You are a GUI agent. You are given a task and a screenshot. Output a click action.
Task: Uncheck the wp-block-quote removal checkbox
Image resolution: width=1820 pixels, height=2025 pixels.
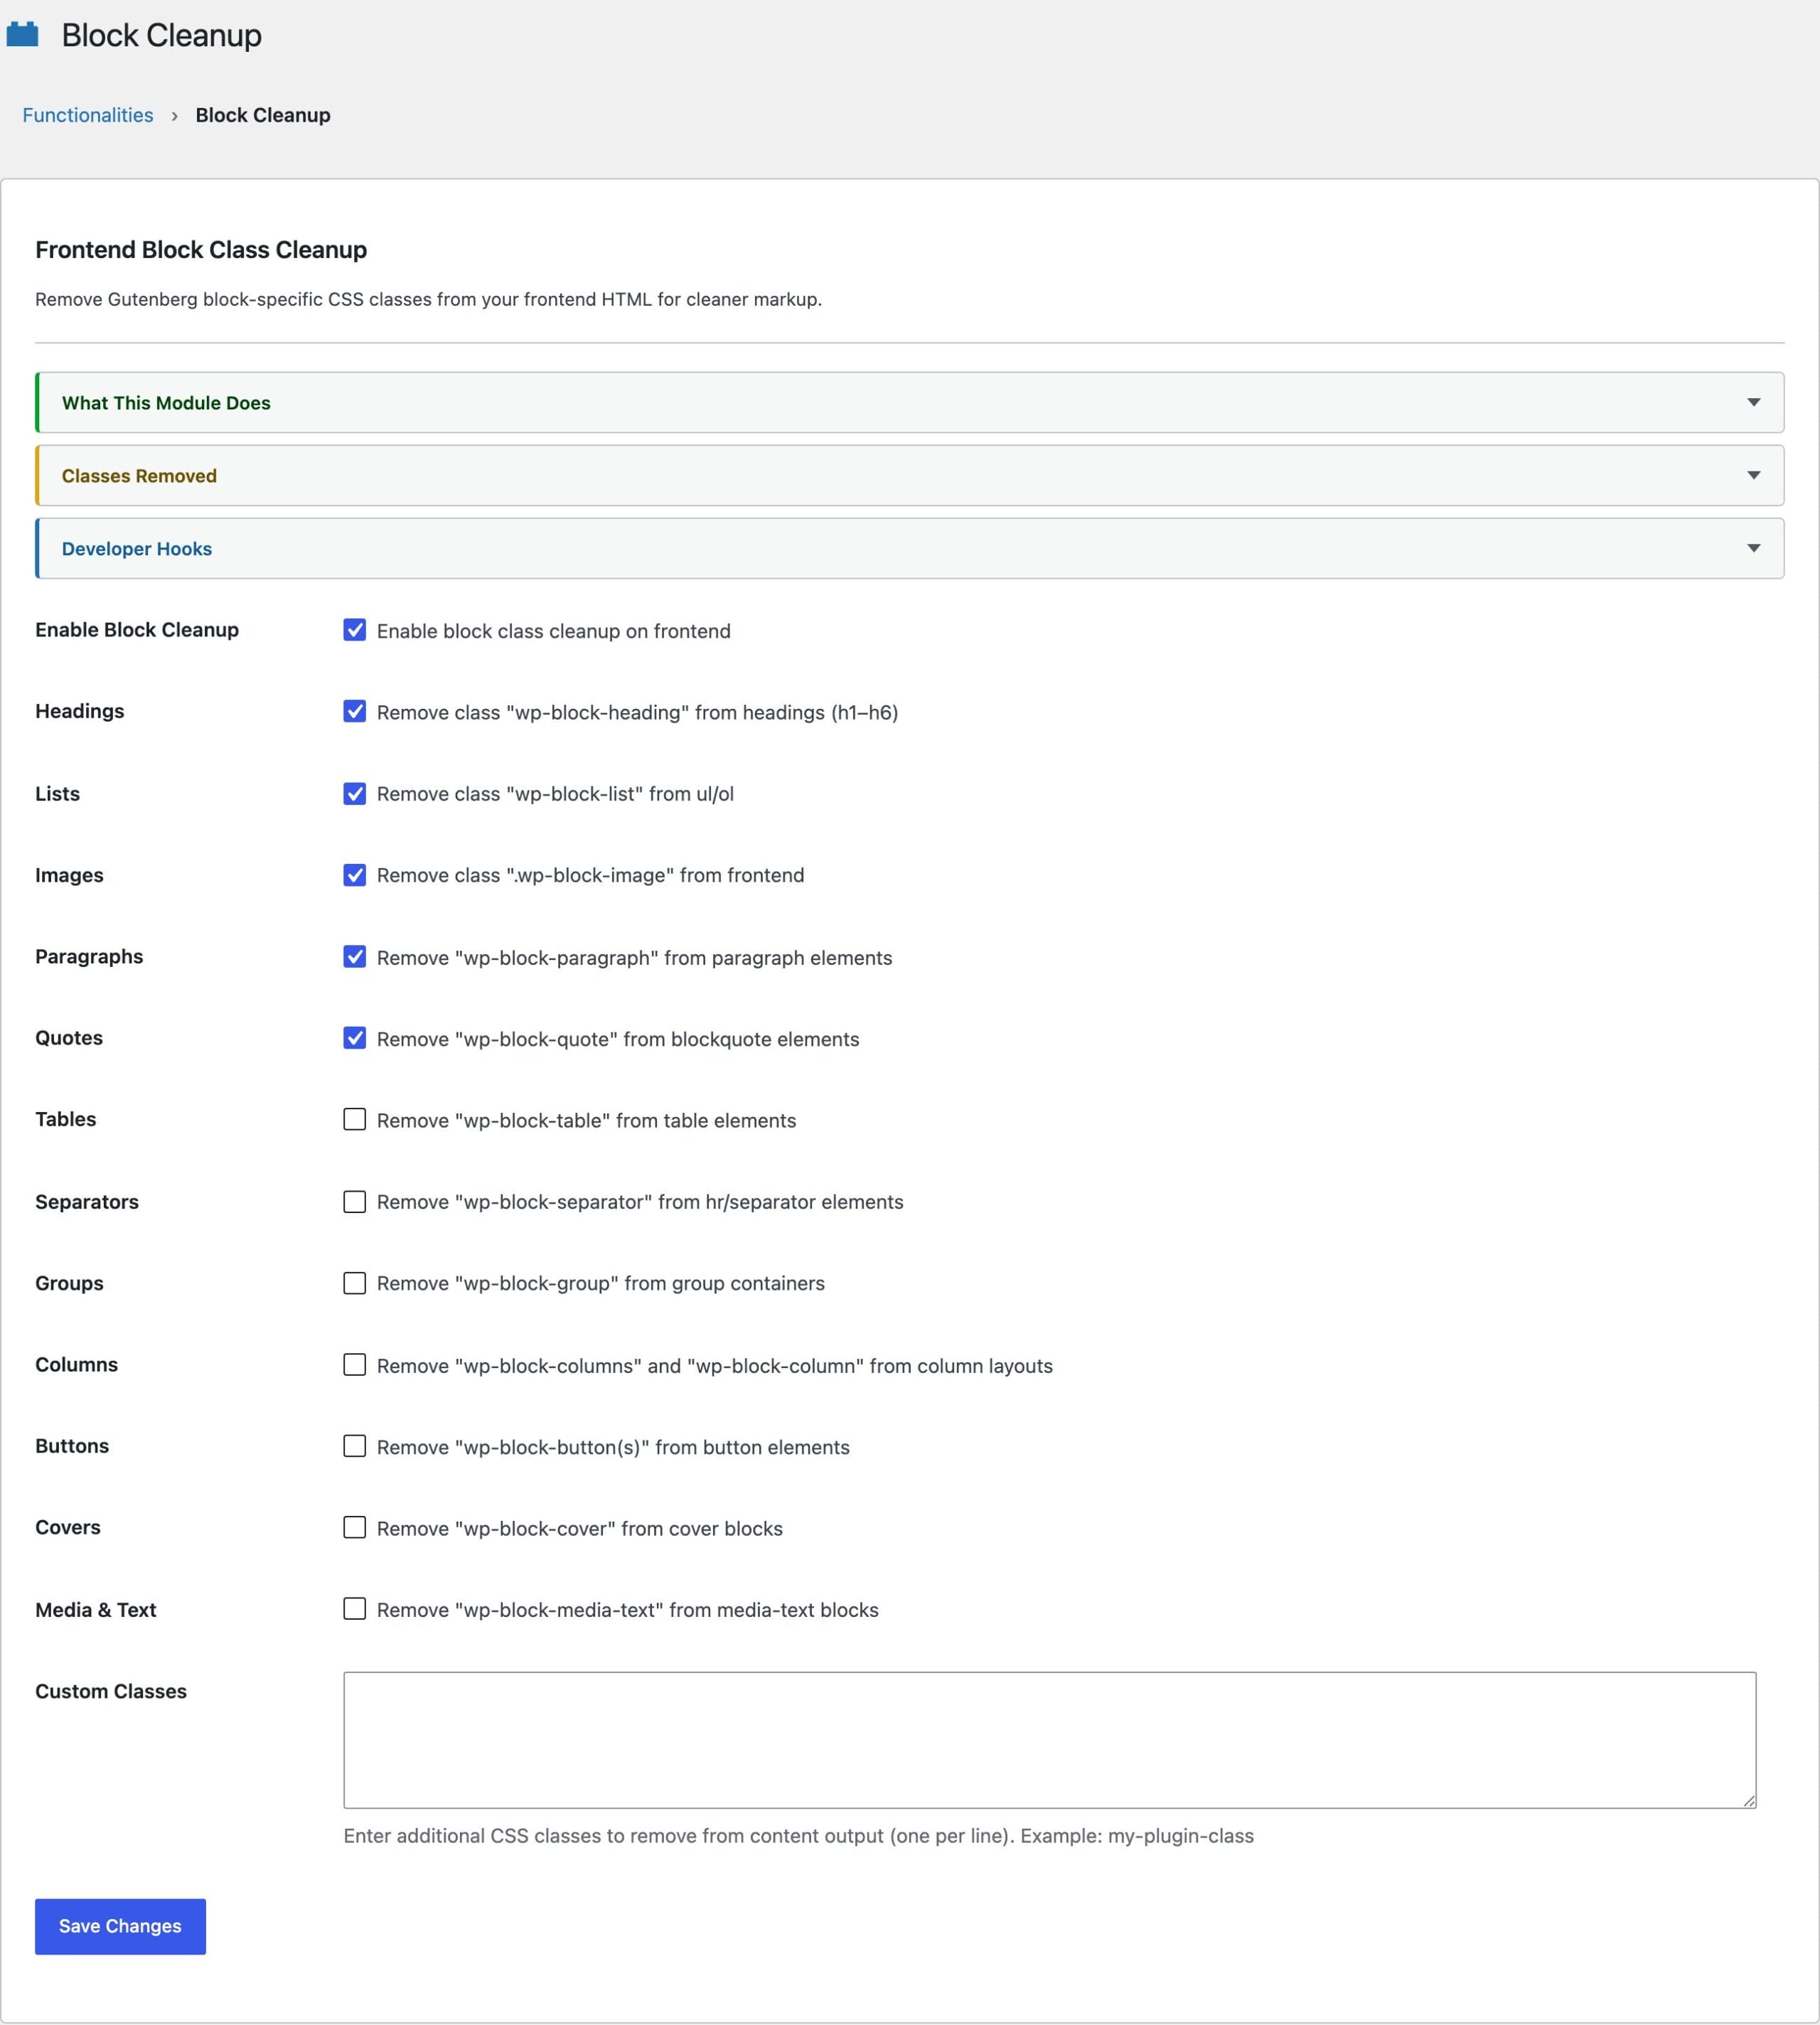(354, 1038)
